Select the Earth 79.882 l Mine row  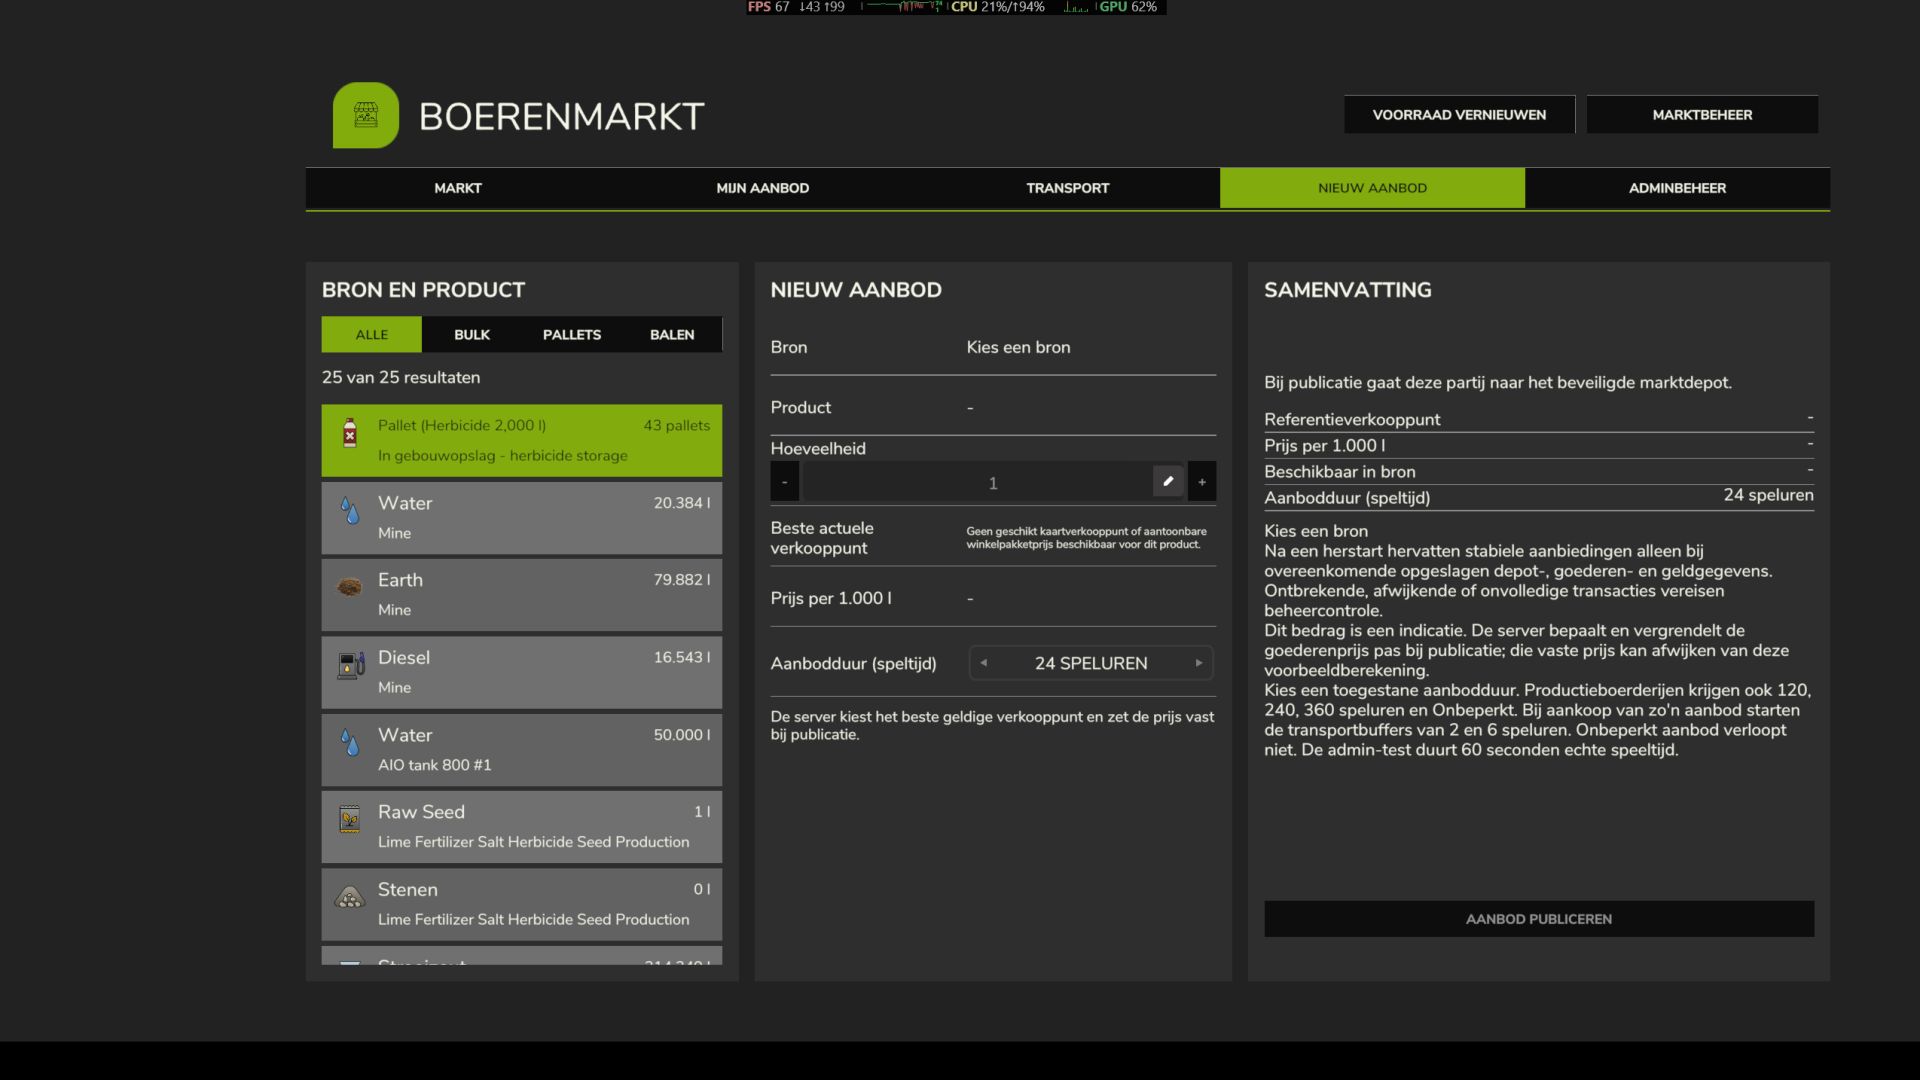pos(522,595)
